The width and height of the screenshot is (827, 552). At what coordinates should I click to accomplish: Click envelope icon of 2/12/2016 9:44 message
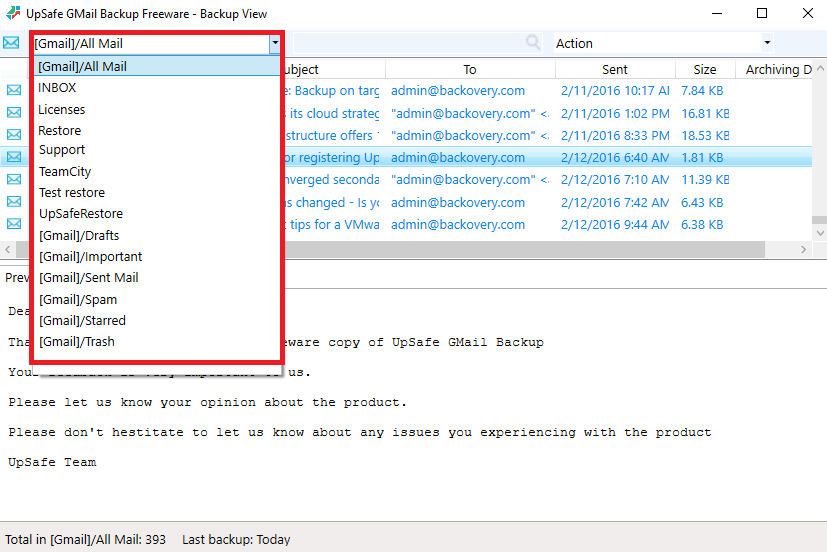(x=14, y=224)
